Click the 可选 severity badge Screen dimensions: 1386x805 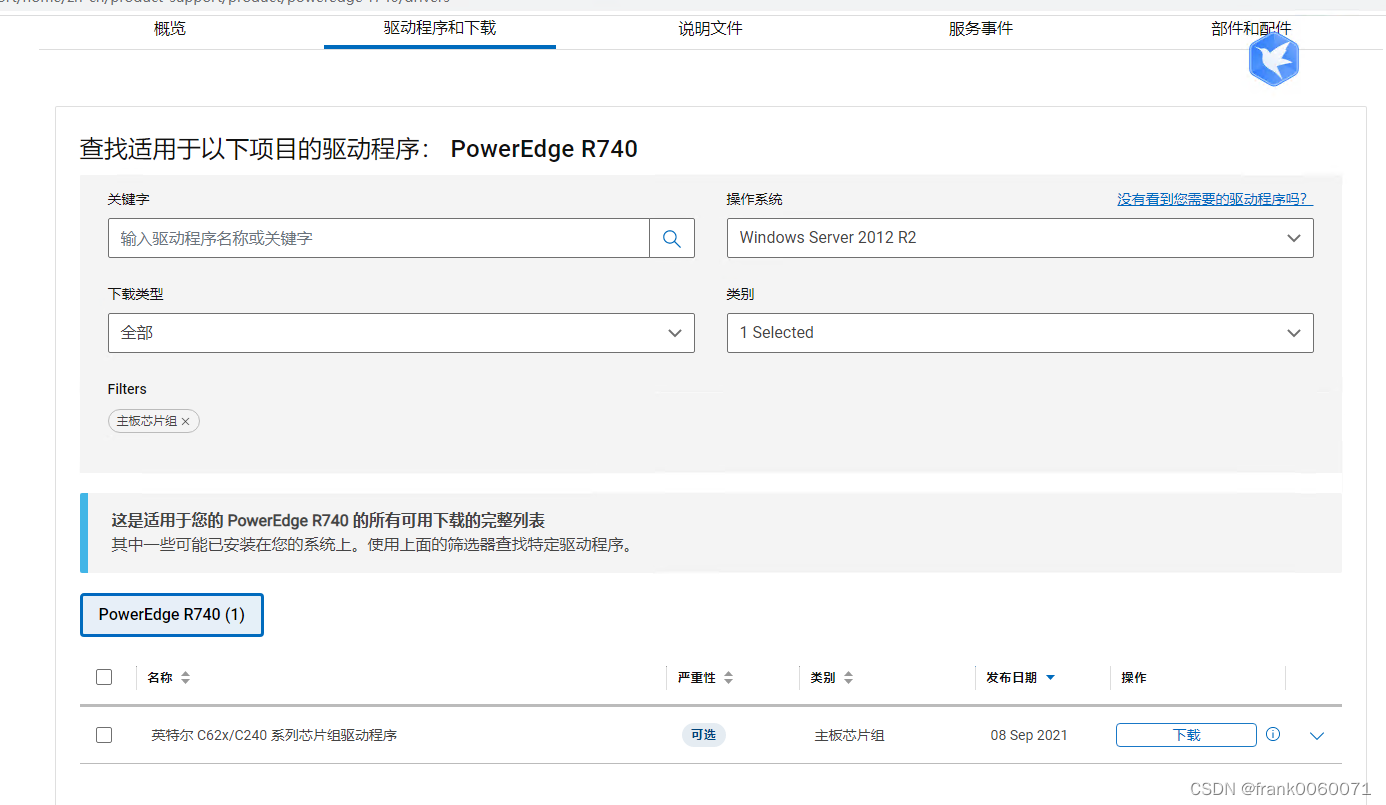point(703,735)
